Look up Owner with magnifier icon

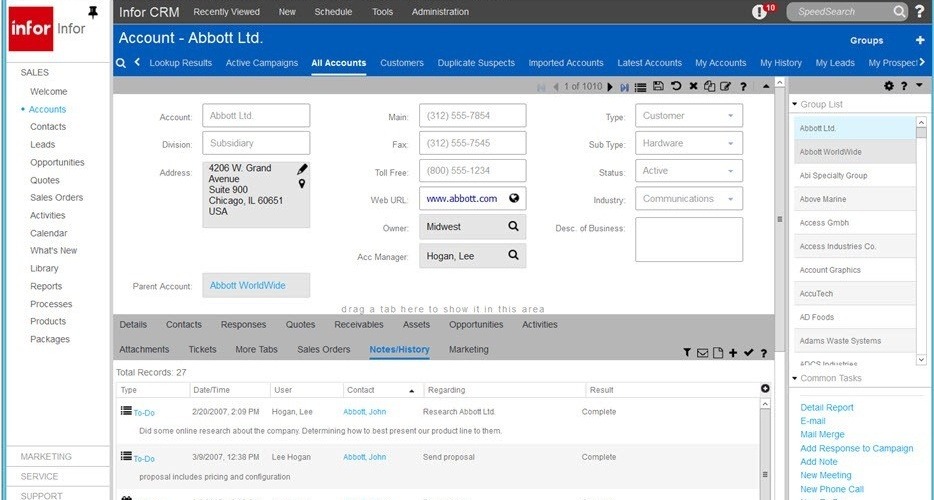[513, 226]
